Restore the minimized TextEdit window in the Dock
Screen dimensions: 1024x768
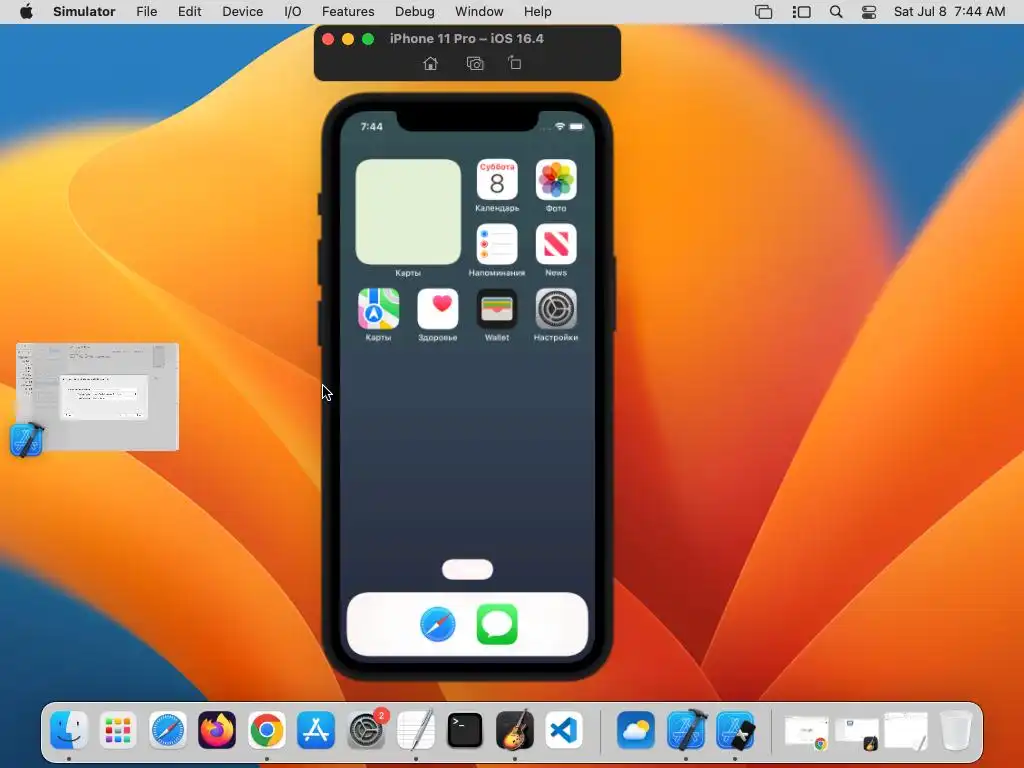coord(906,731)
